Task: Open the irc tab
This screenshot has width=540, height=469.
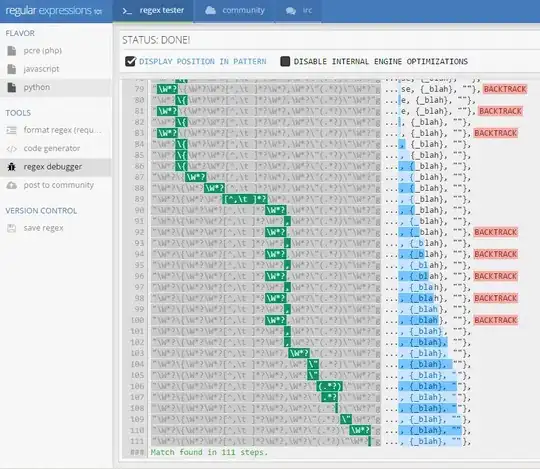Action: (299, 11)
